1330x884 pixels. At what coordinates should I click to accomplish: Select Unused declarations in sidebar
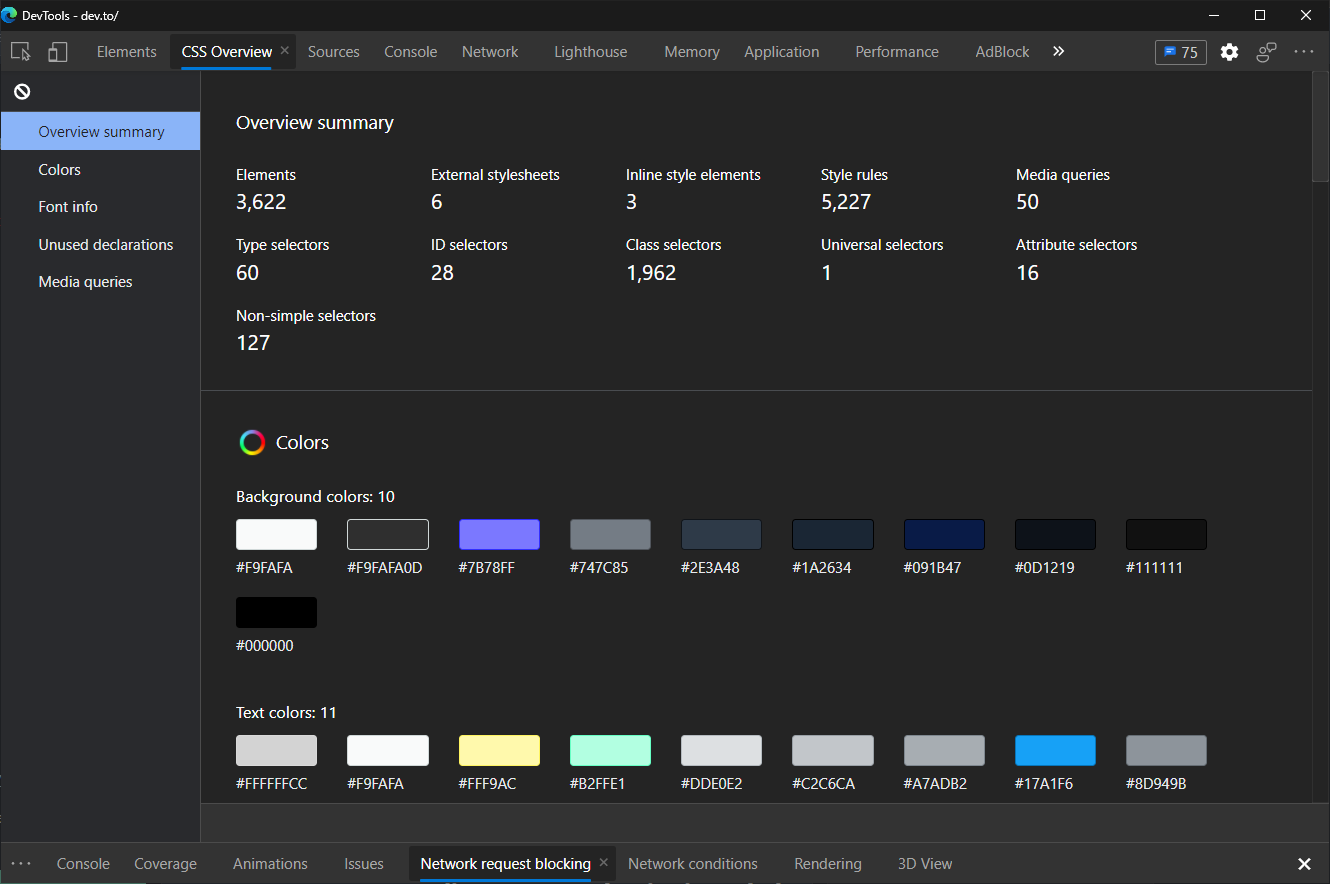pyautogui.click(x=101, y=244)
